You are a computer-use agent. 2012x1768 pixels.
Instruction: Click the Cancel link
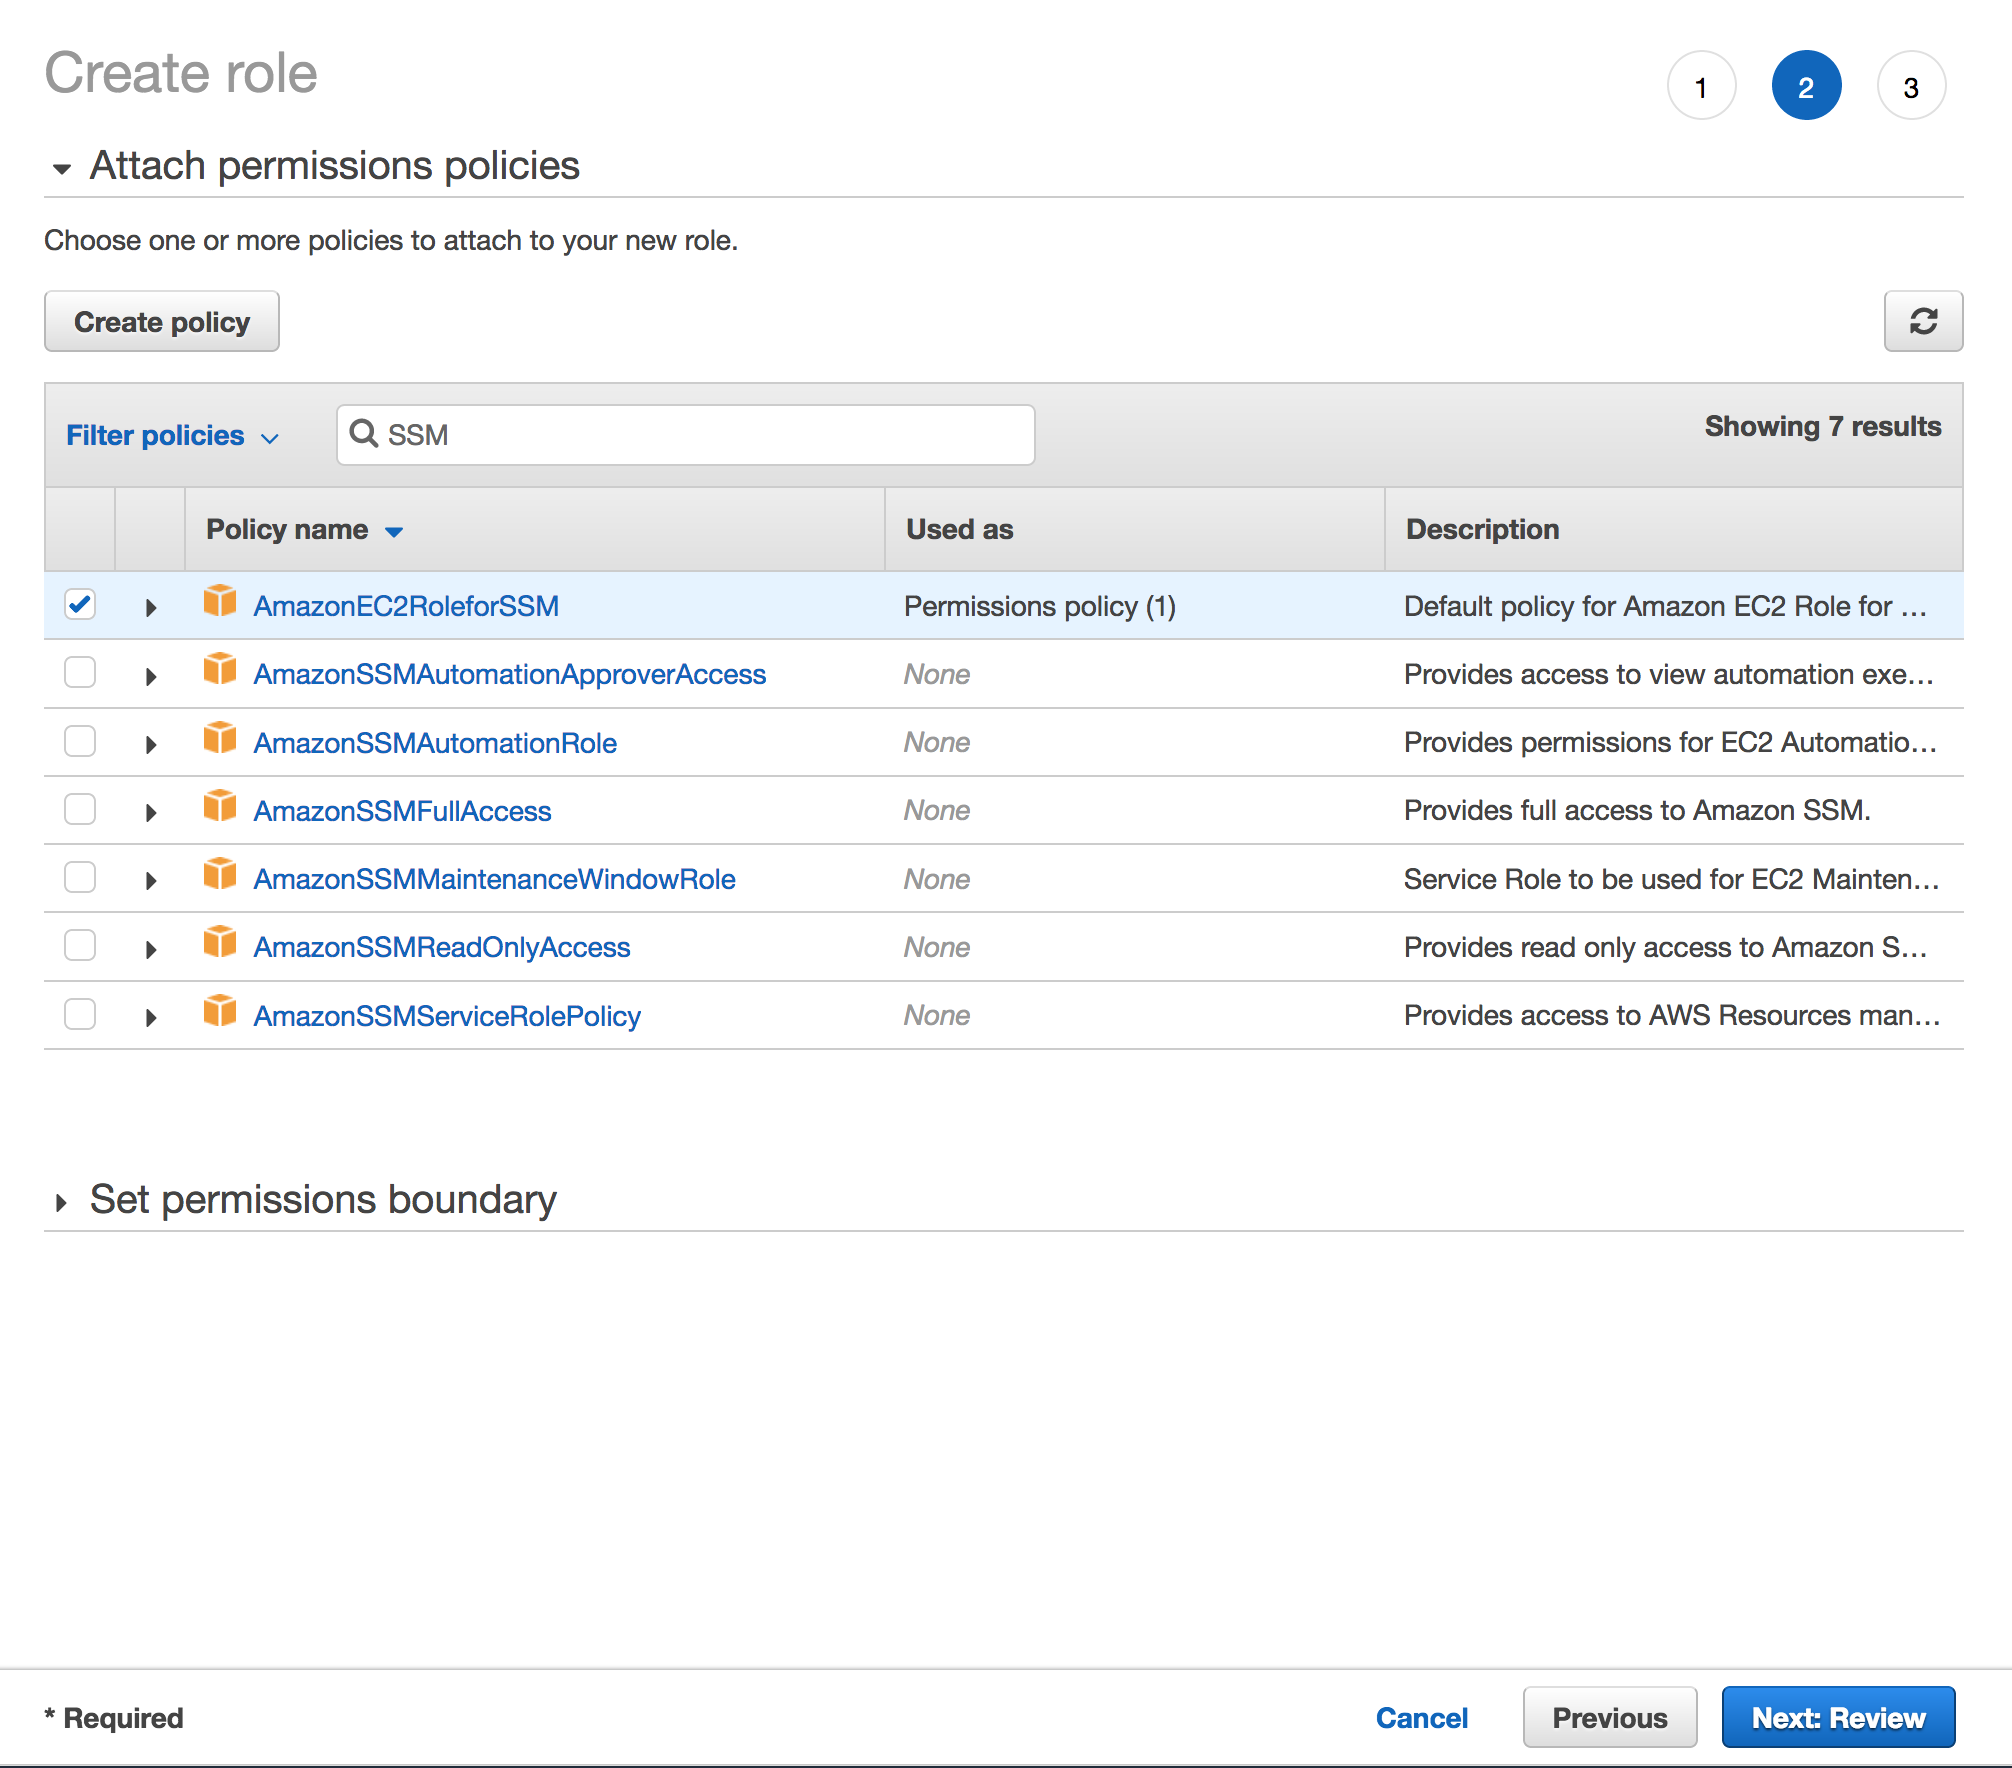click(x=1422, y=1717)
